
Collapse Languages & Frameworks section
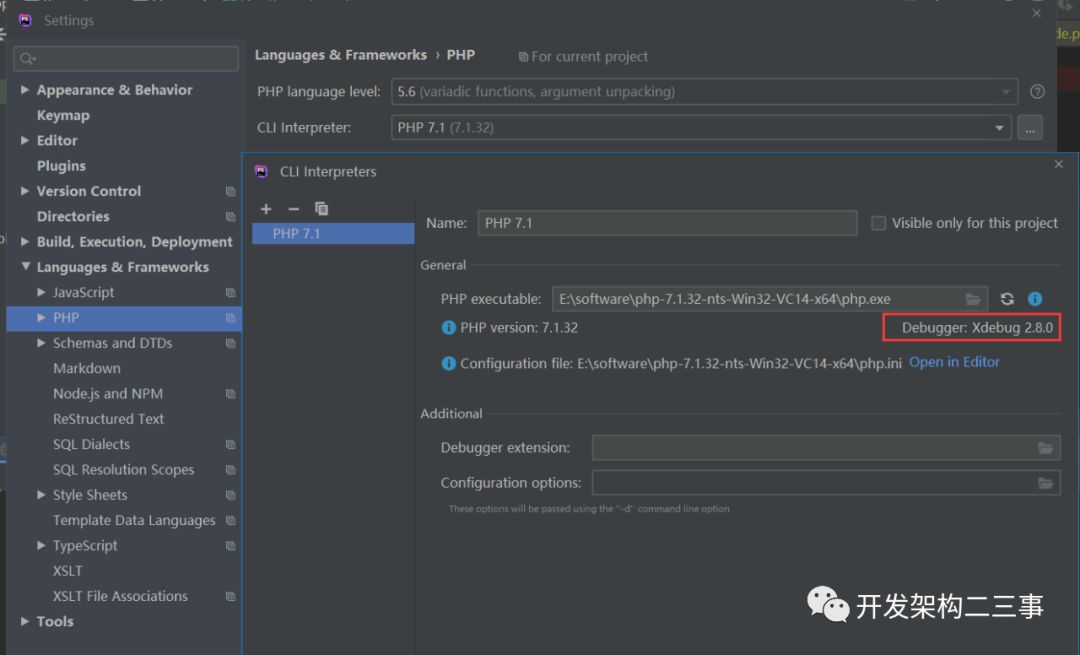(x=25, y=267)
